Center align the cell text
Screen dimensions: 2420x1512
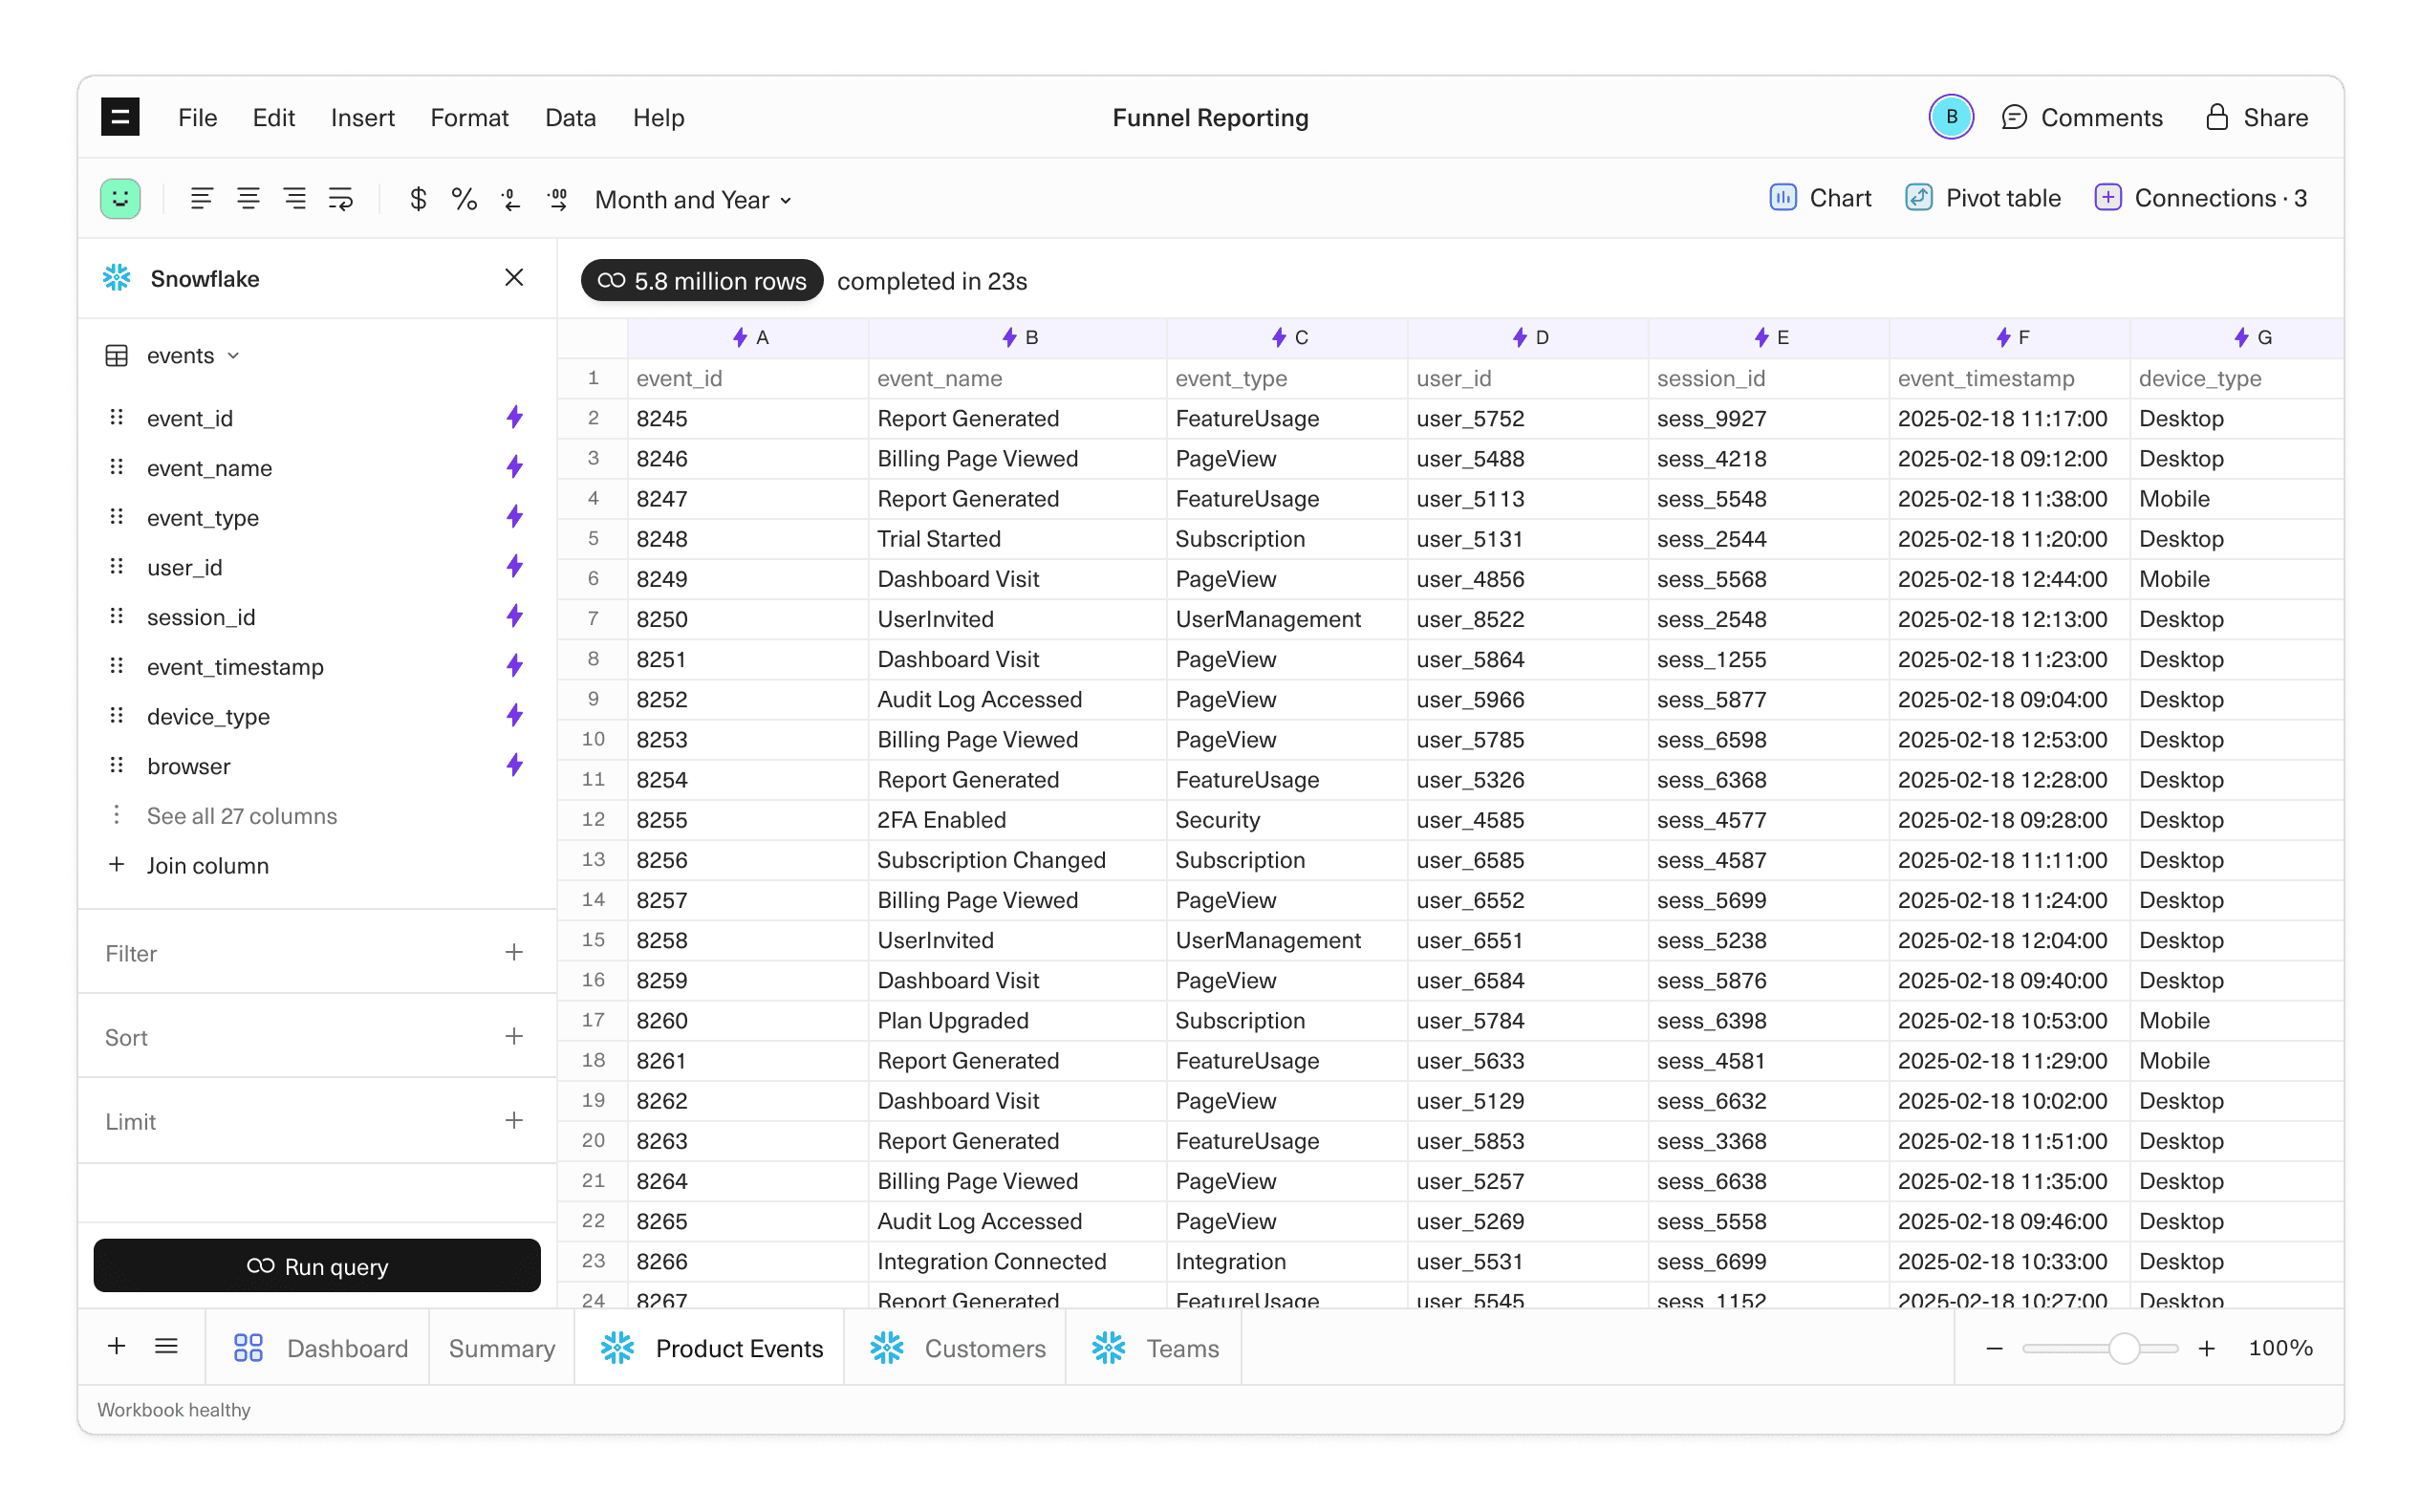tap(248, 198)
